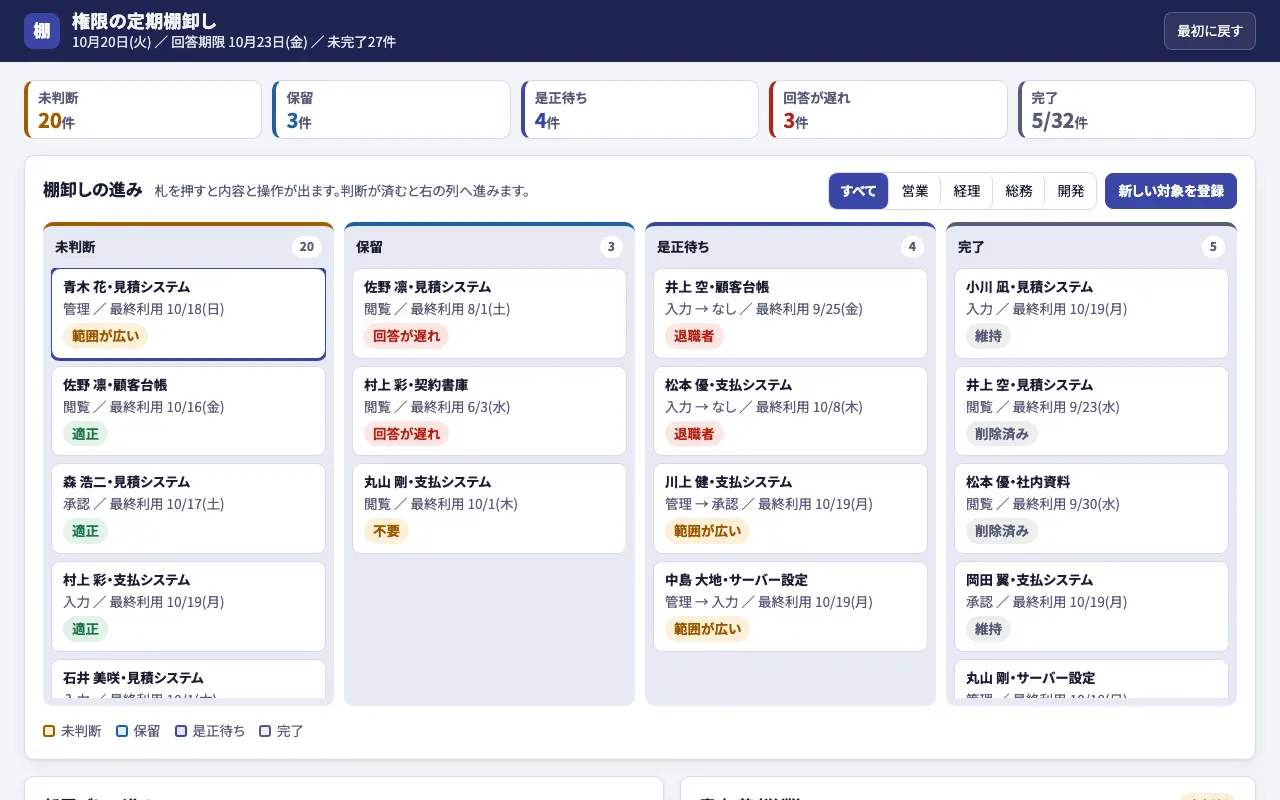Open the 村上 彩・支払システム card
Screen dimensions: 1280x800
click(x=188, y=606)
